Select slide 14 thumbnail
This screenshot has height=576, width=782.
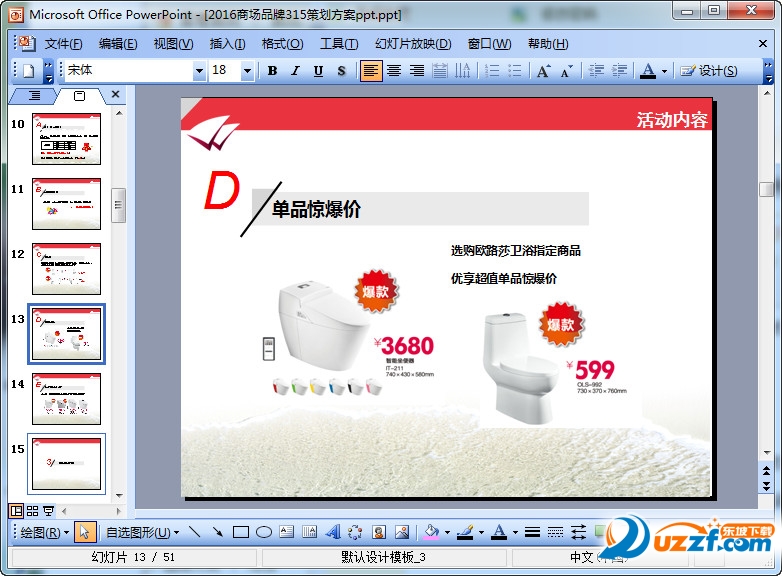click(66, 399)
